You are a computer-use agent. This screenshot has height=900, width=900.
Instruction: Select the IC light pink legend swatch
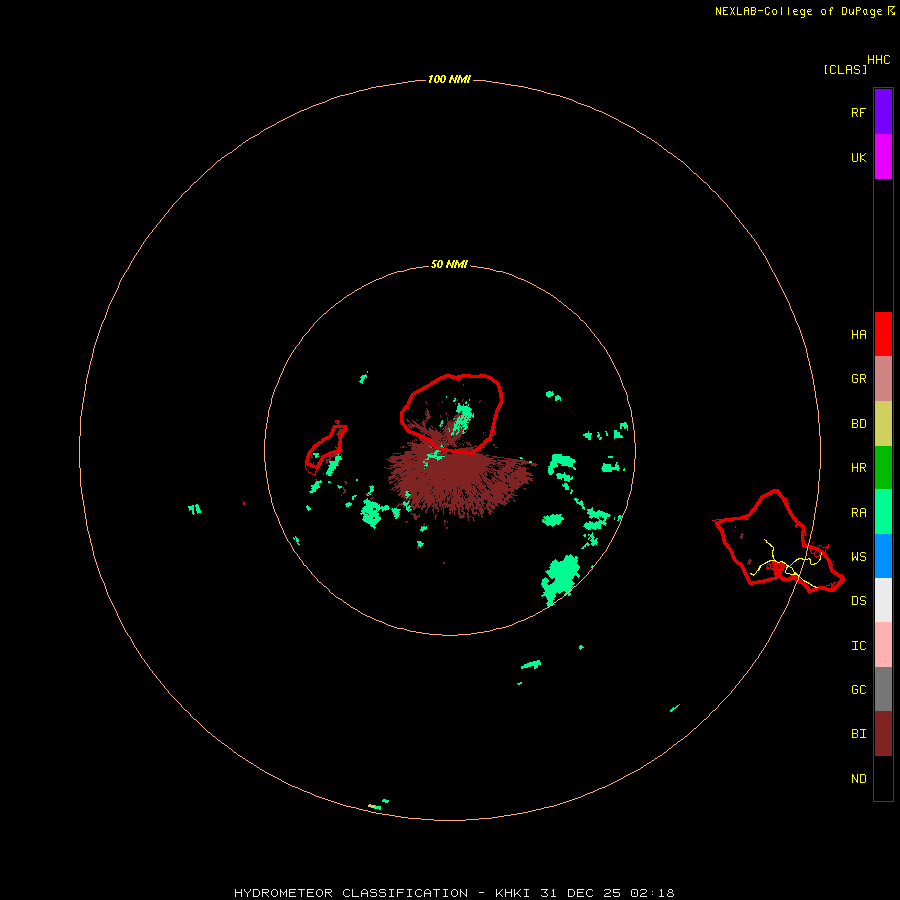[883, 645]
